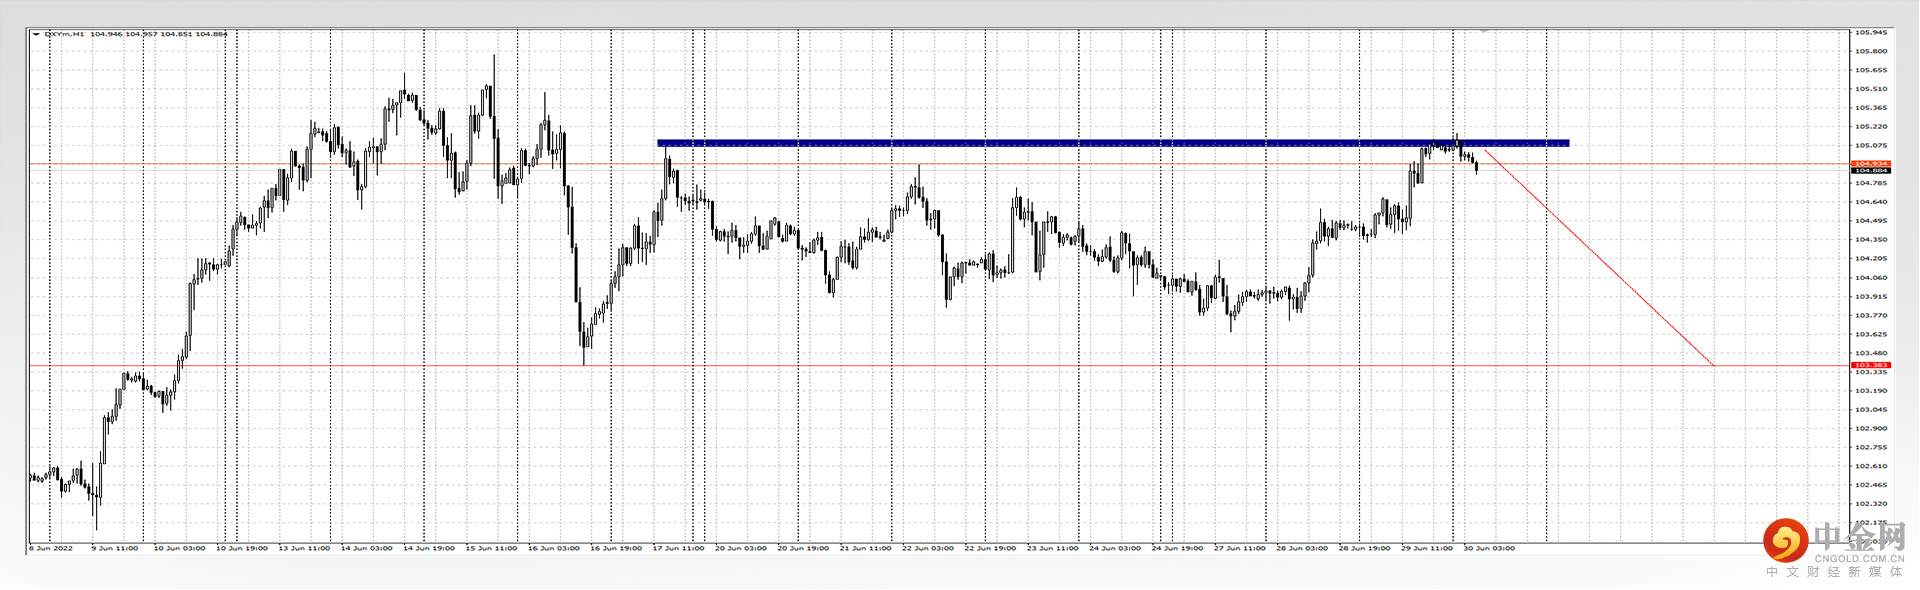This screenshot has height=590, width=1920.
Task: Click the 24 Jun 19:00 time axis label
Action: 1177,548
